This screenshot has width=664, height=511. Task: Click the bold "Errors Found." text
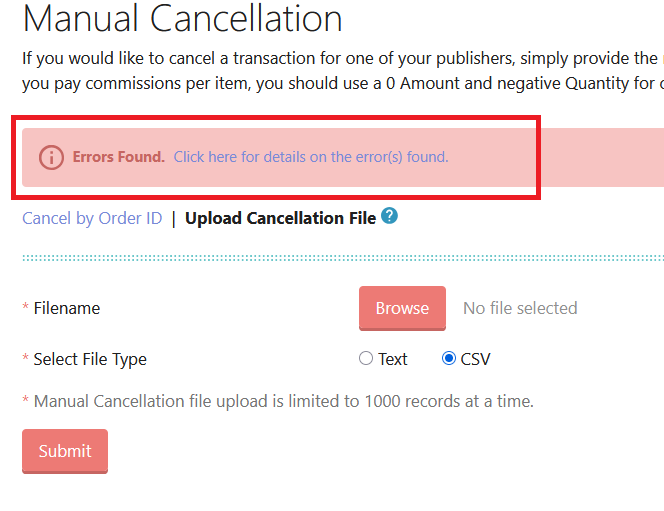click(118, 157)
